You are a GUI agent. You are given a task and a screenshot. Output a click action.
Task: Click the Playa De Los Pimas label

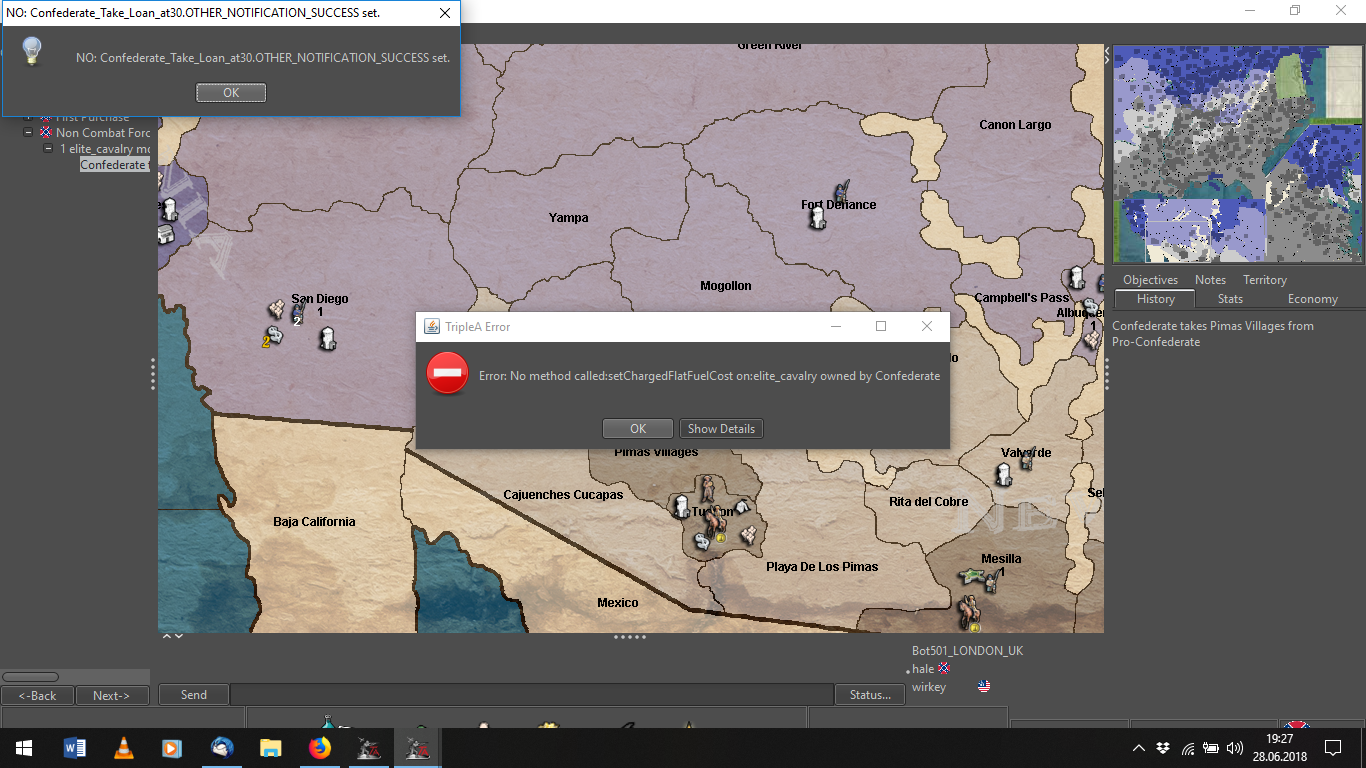click(822, 566)
